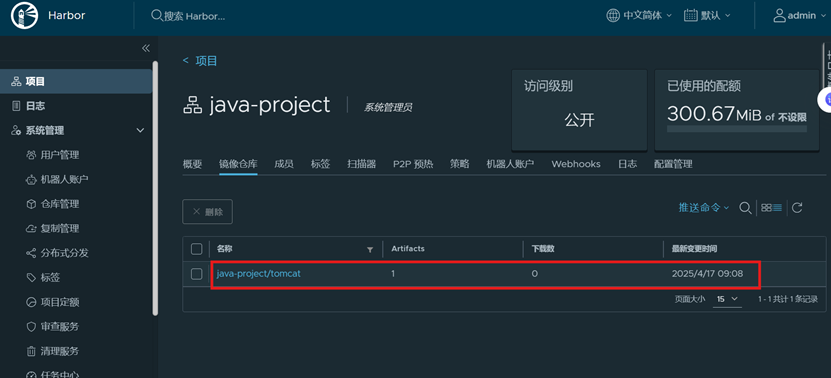Go back via the 项目 breadcrumb link
The width and height of the screenshot is (831, 378).
click(x=206, y=61)
